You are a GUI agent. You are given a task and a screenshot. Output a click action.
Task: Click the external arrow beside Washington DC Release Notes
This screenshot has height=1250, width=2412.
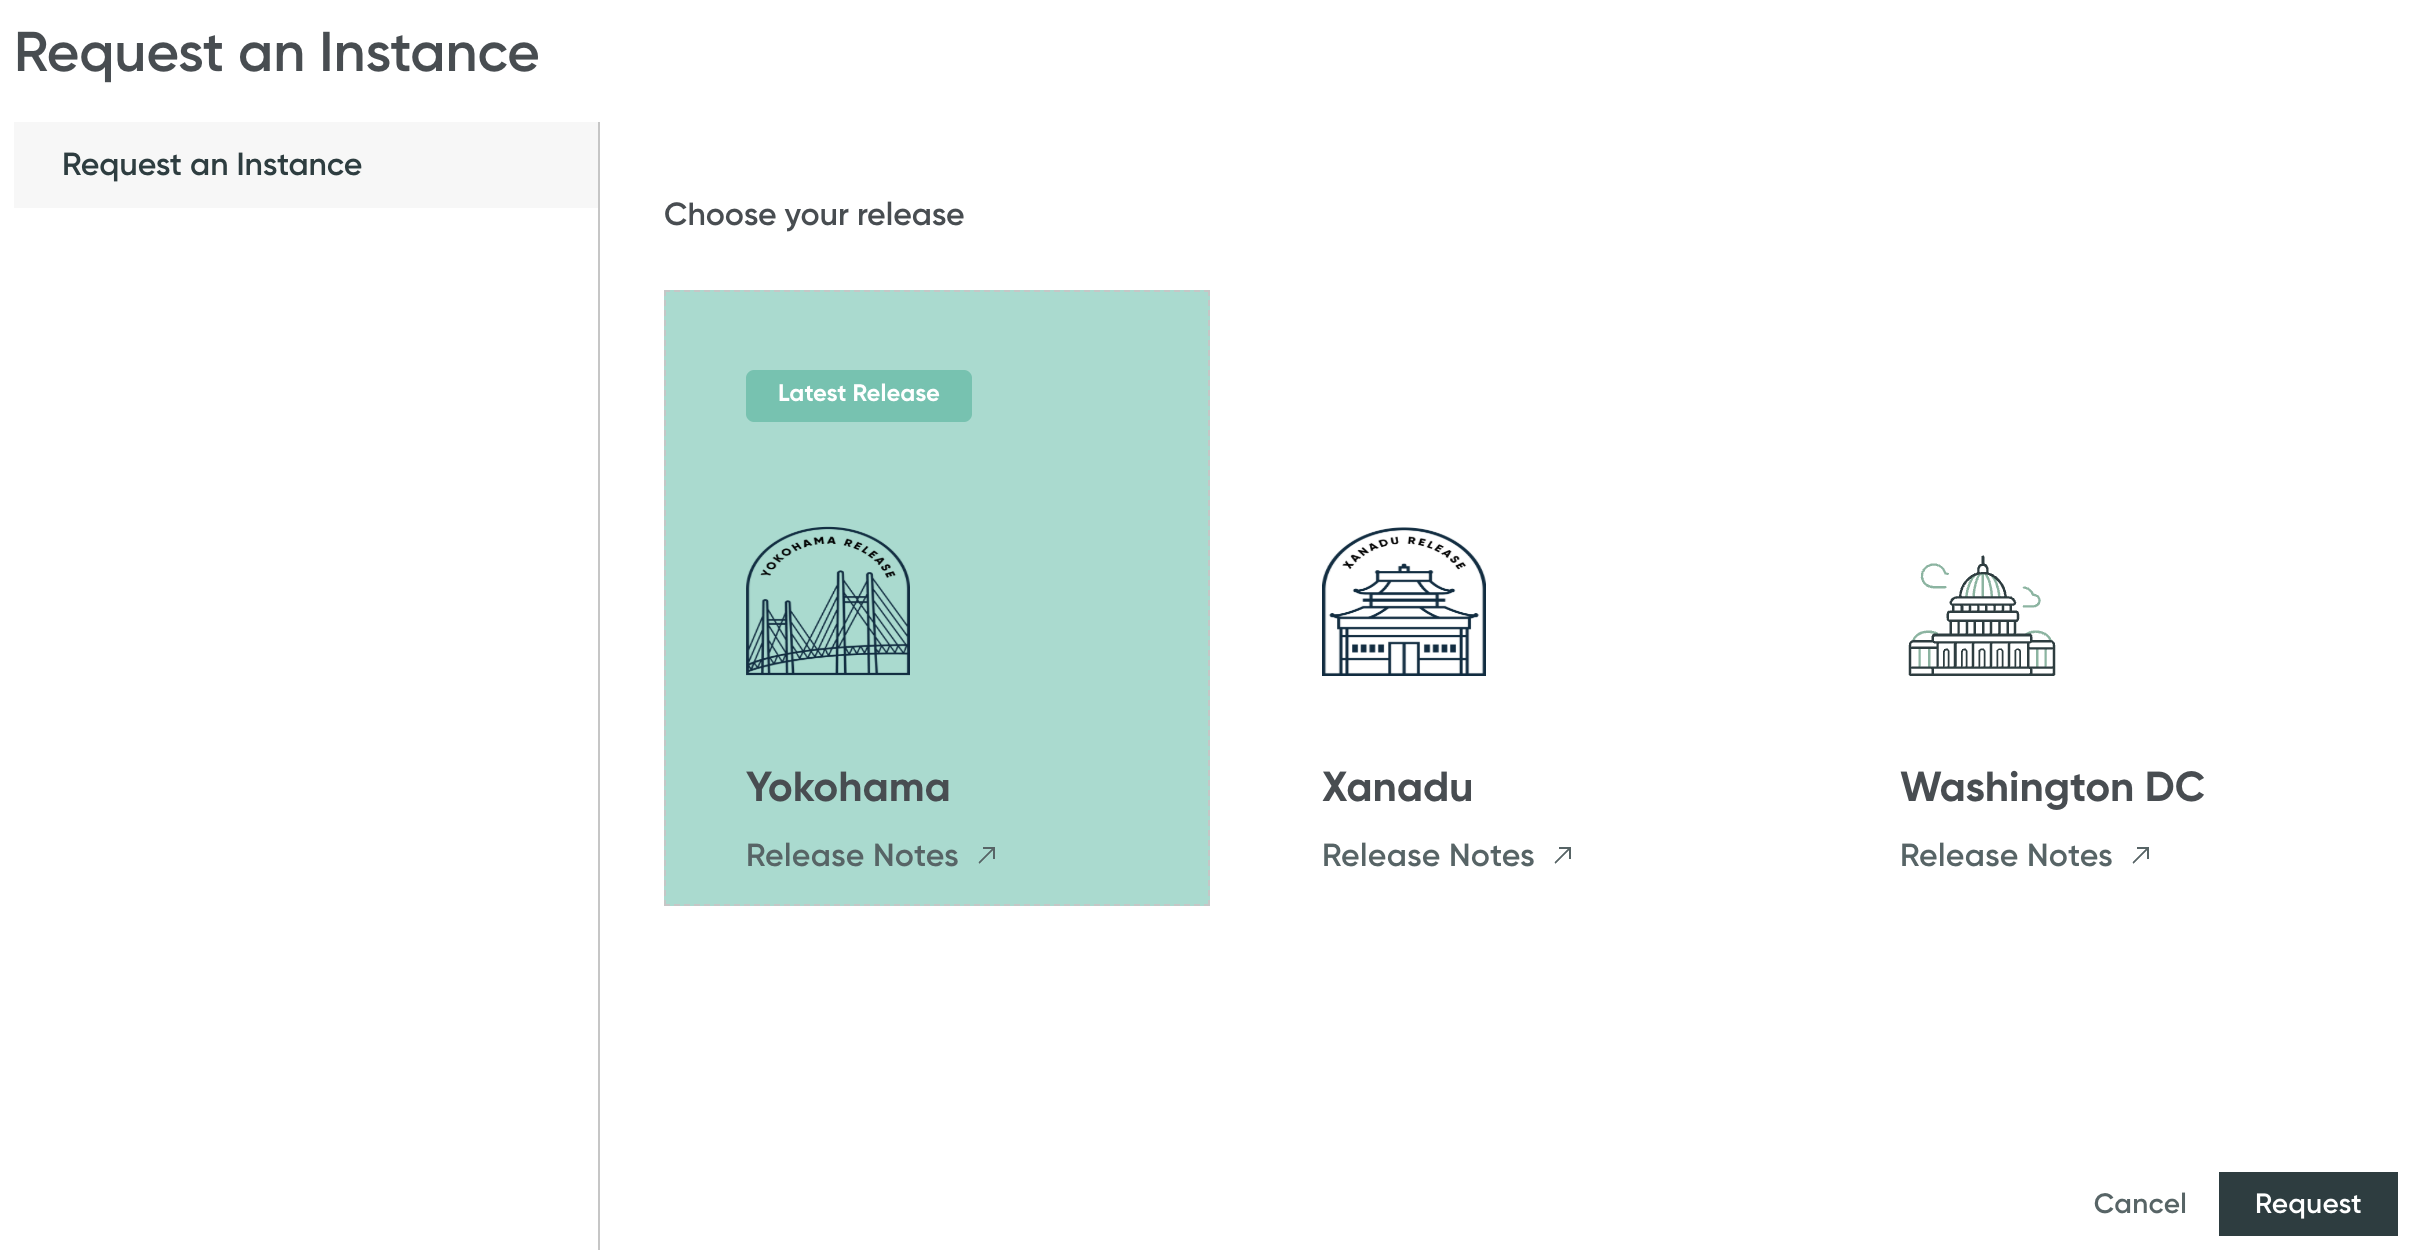pos(2141,855)
